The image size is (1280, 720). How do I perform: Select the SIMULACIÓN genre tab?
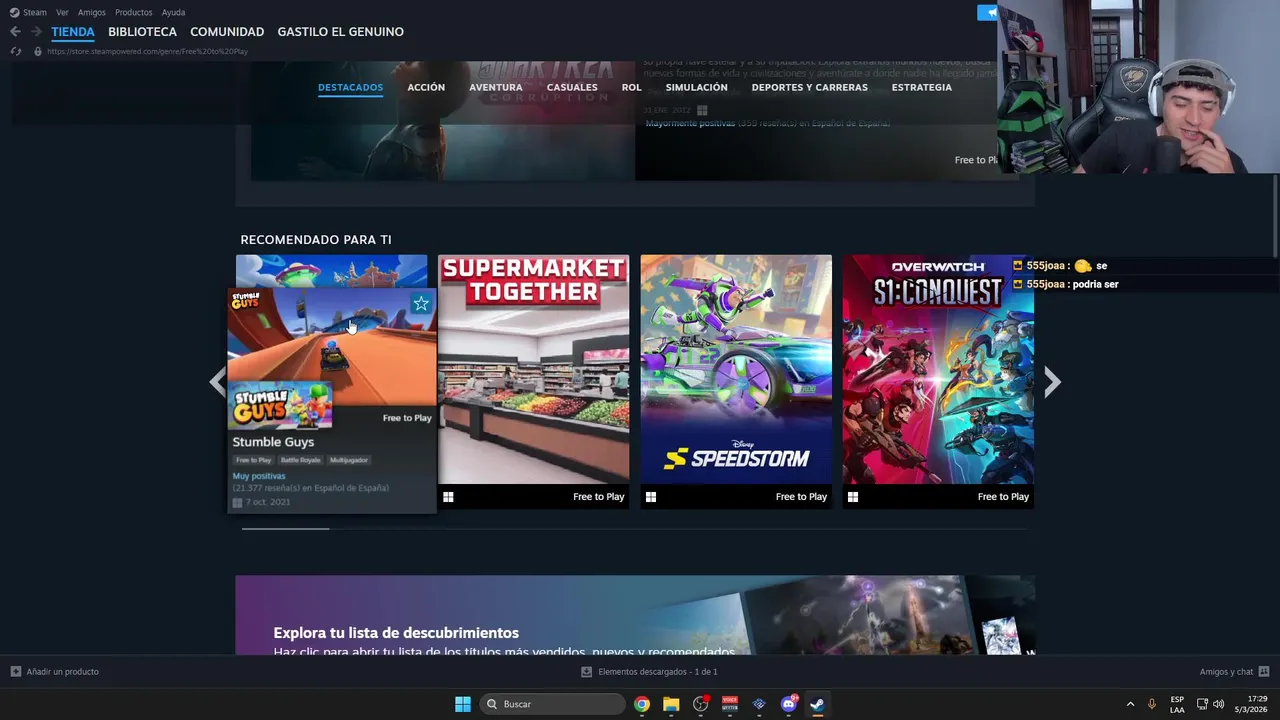697,87
